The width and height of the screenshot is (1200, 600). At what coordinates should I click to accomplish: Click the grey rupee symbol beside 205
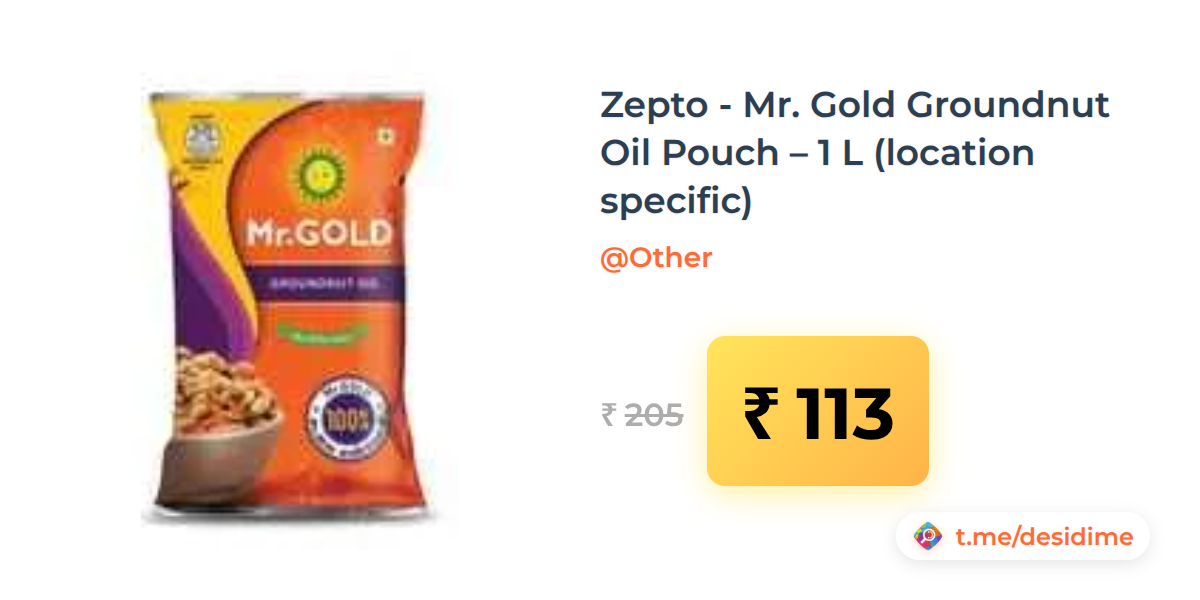click(x=608, y=414)
